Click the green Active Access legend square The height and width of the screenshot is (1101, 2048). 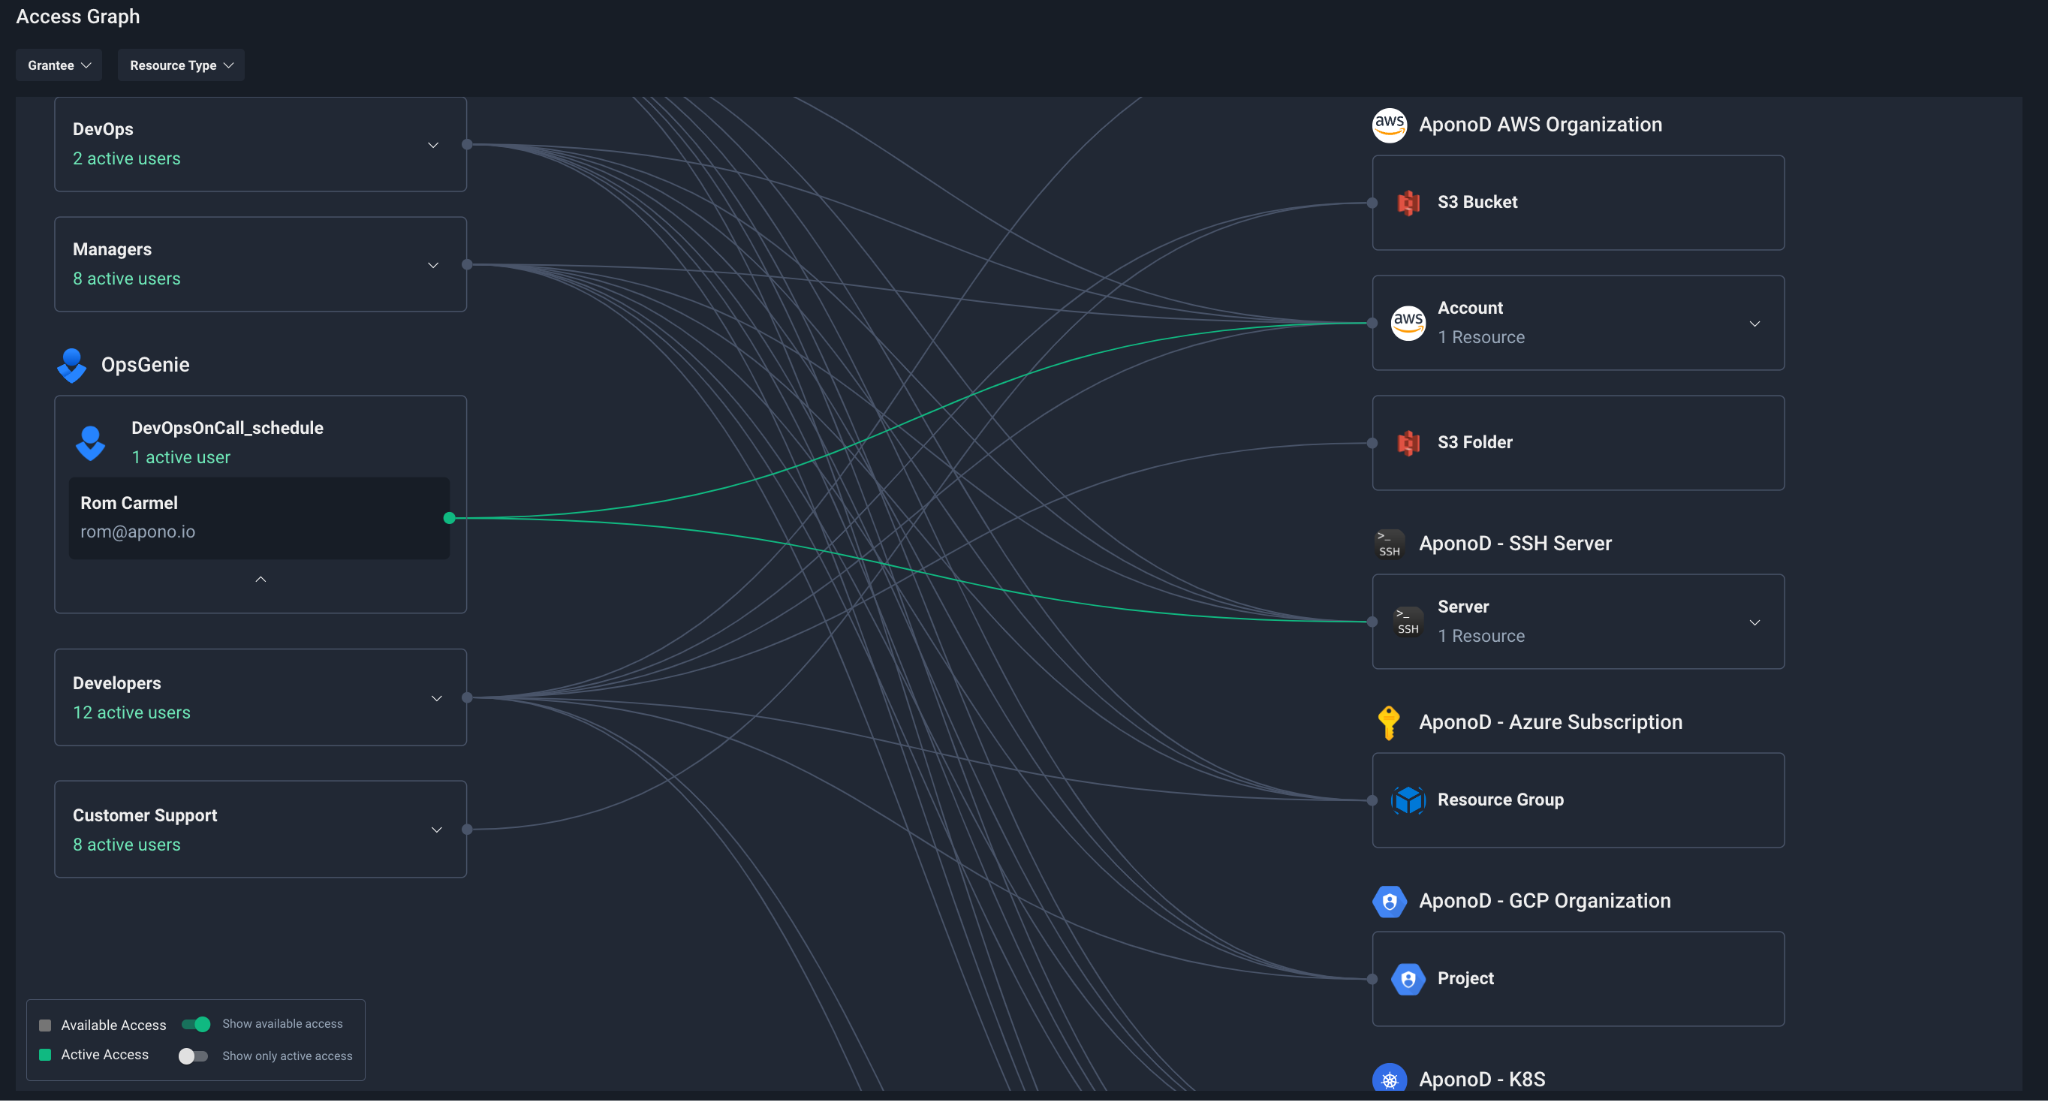(x=45, y=1055)
